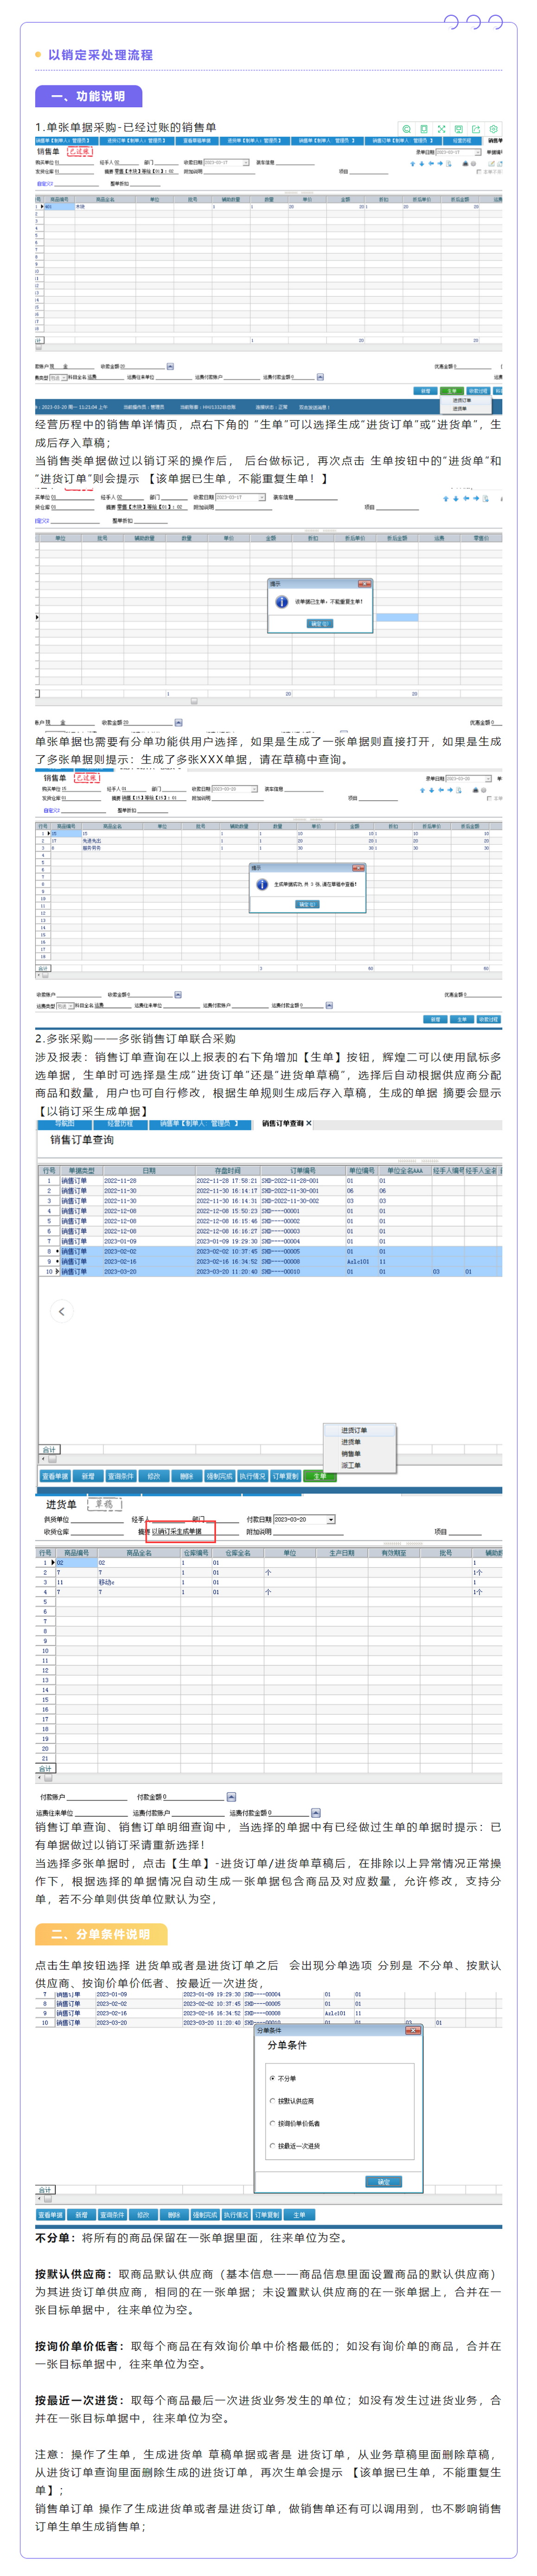Choose the 按默认供应商 radio option
This screenshot has height=2576, width=537.
point(272,2101)
